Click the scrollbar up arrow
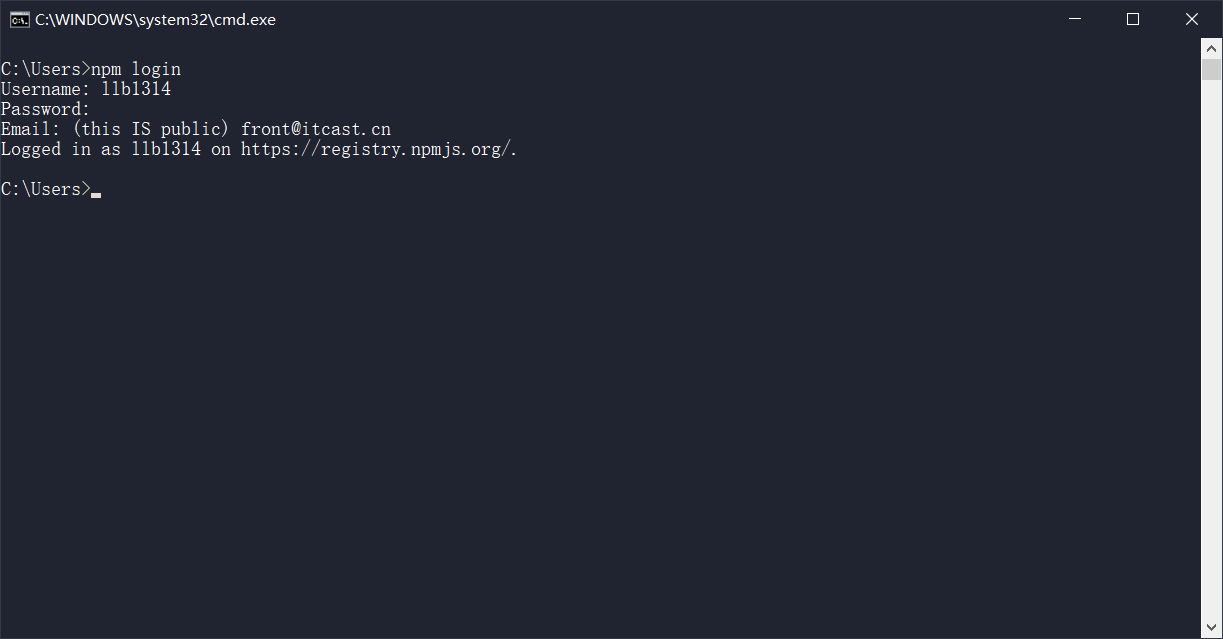 click(1211, 48)
